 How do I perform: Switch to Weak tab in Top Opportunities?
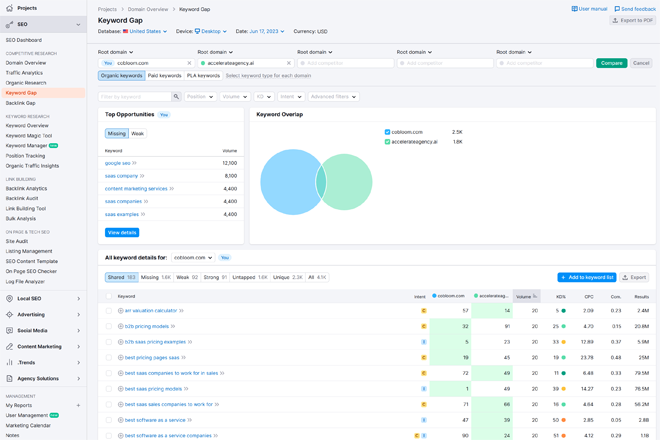(138, 133)
